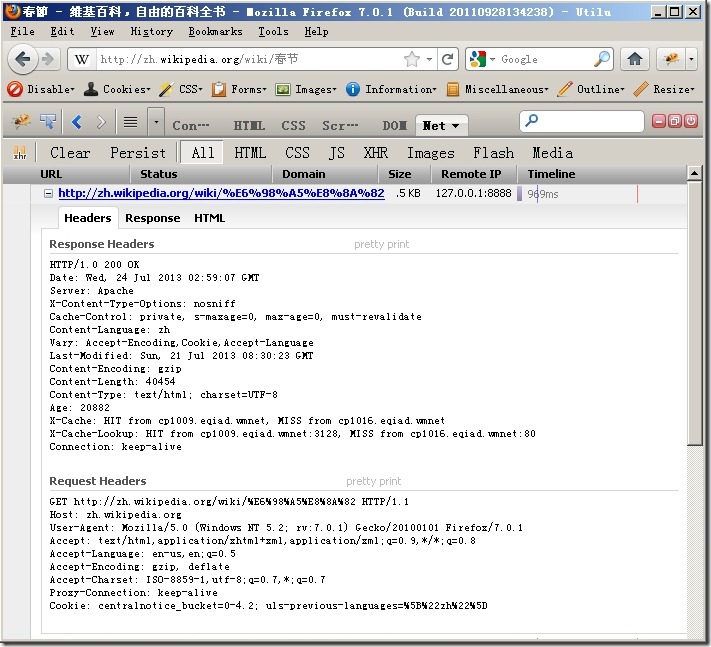Screen dimensions: 711x647
Task: Reload the page with the refresh icon
Action: click(448, 59)
